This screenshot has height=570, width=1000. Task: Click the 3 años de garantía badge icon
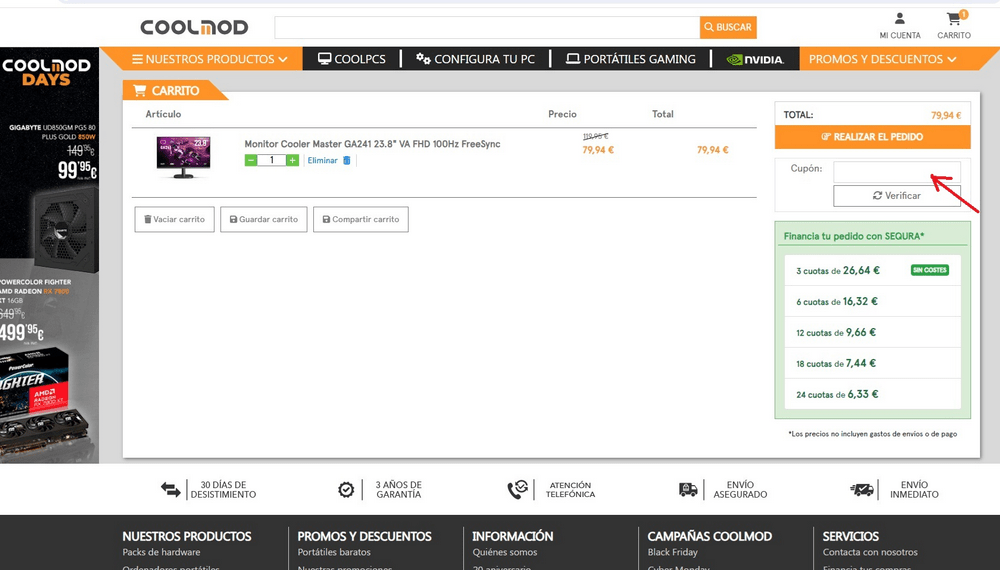pyautogui.click(x=346, y=490)
